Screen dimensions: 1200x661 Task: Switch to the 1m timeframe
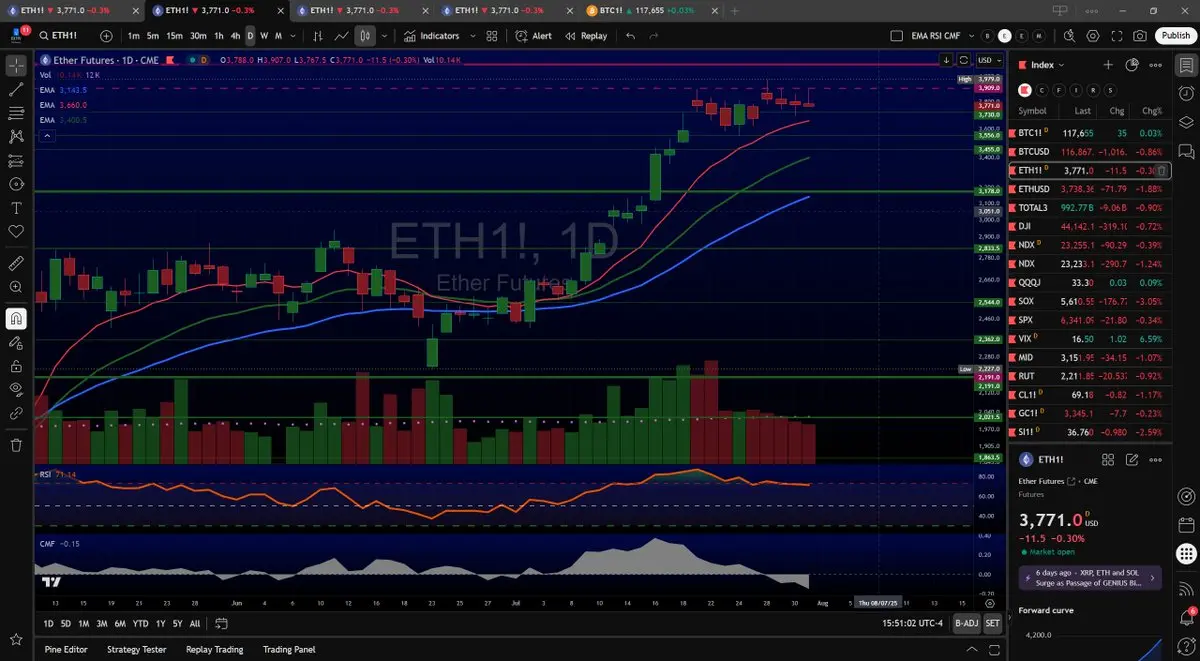click(x=134, y=36)
